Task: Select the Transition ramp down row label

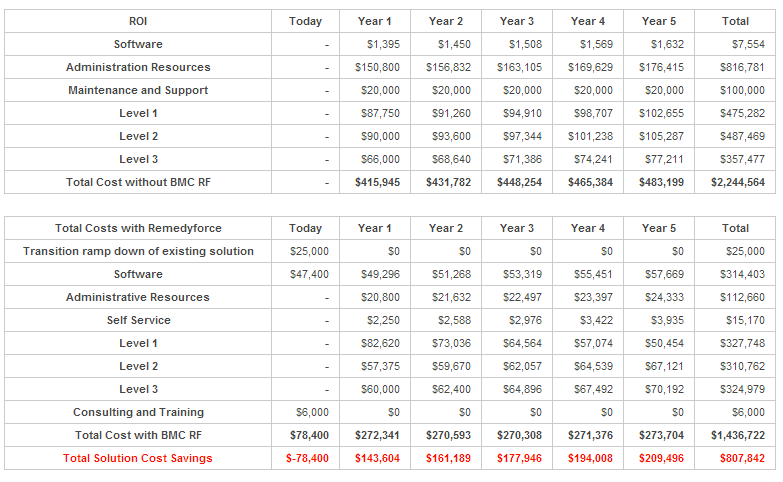Action: point(138,251)
